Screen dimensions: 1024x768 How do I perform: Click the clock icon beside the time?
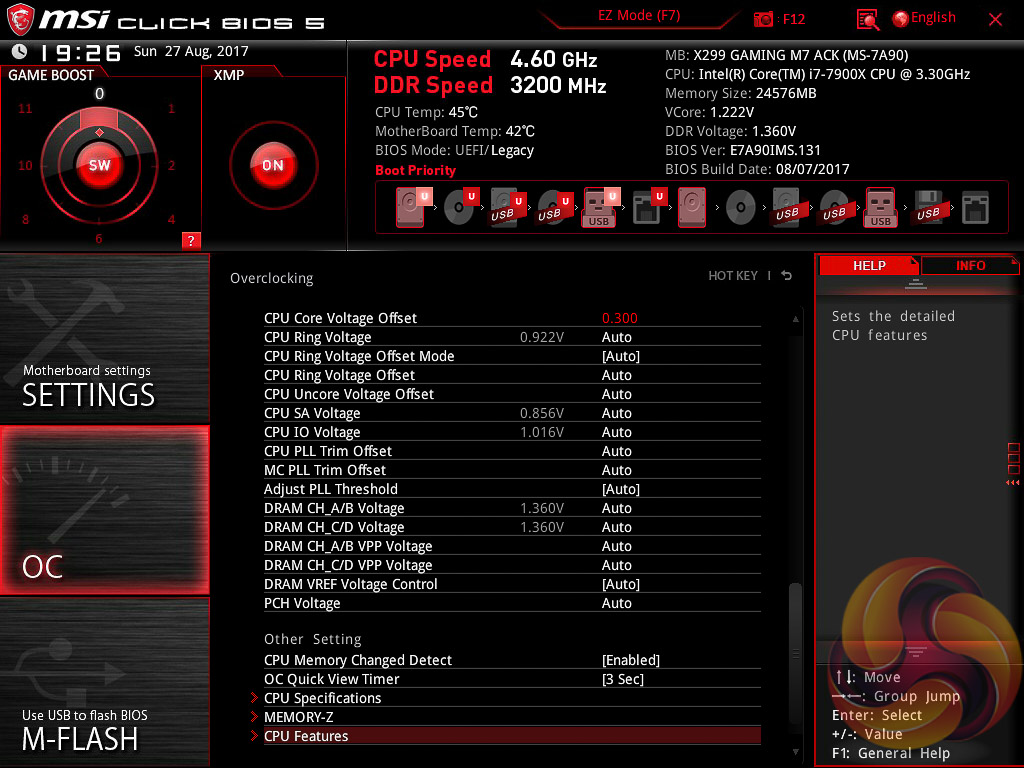pos(20,51)
